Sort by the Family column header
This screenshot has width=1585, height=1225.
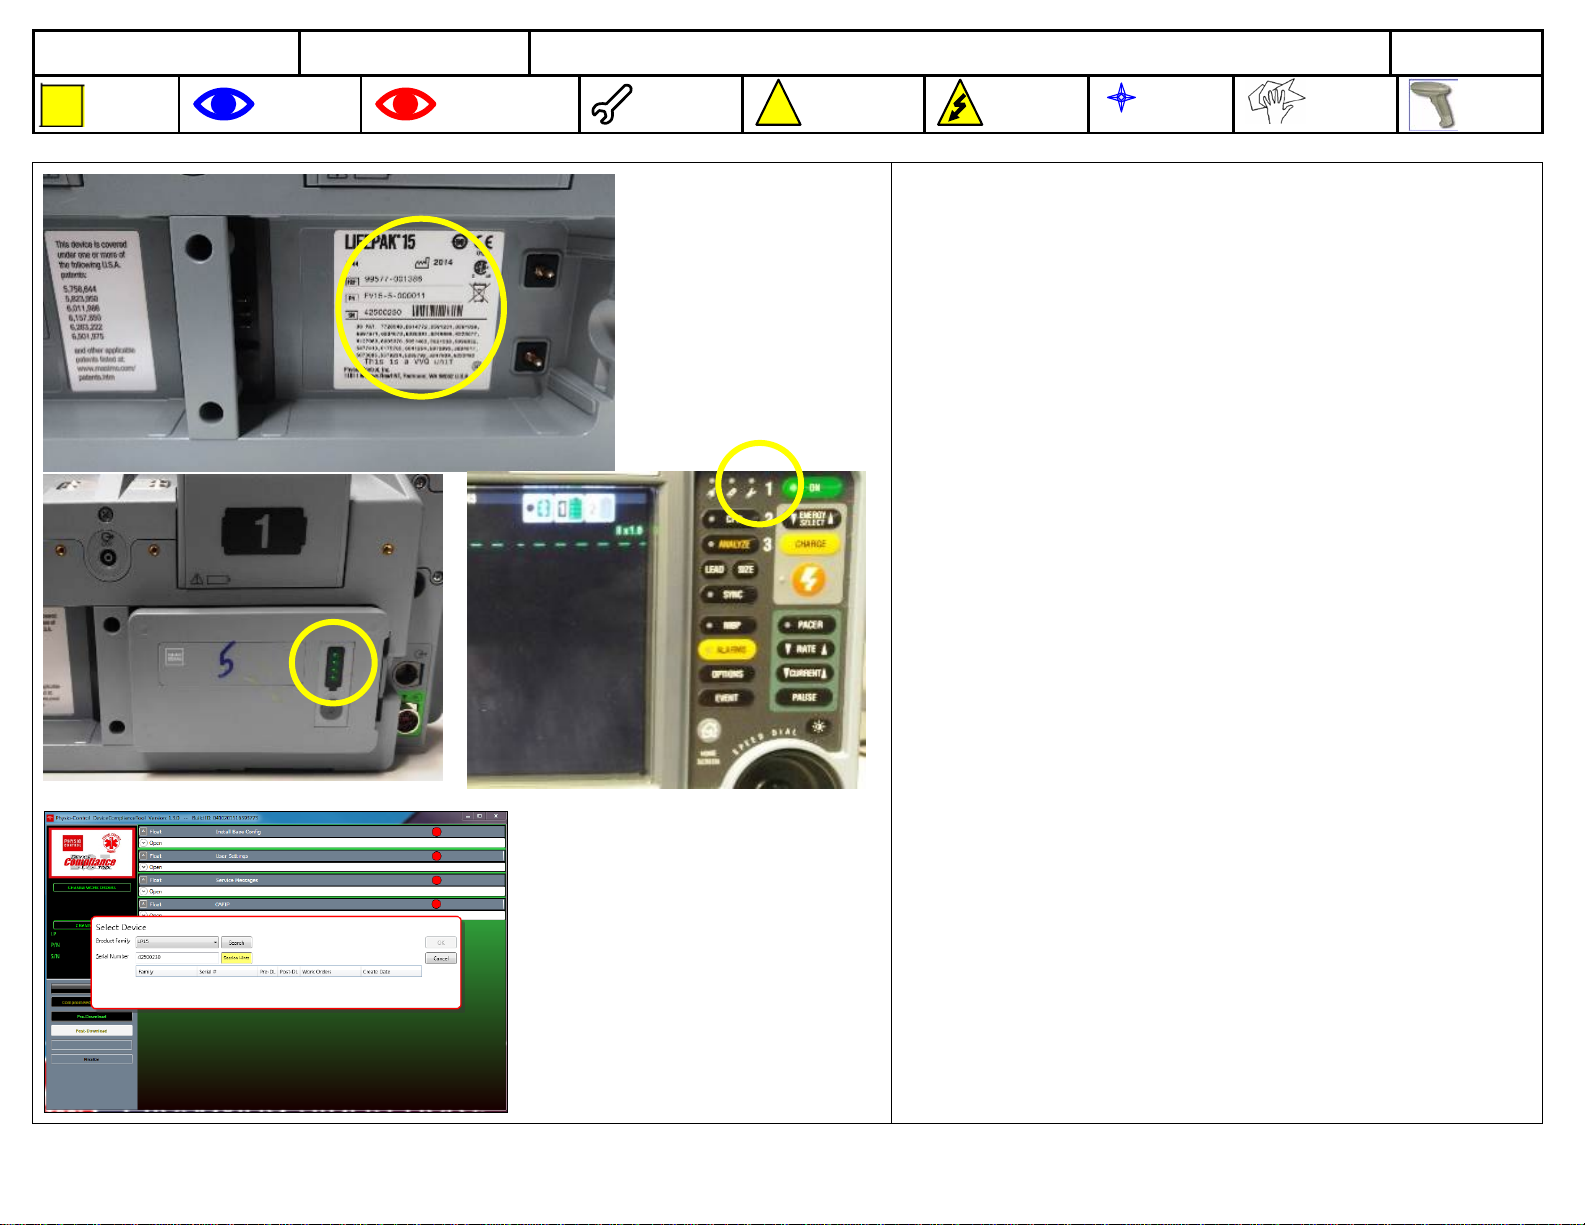(x=166, y=972)
